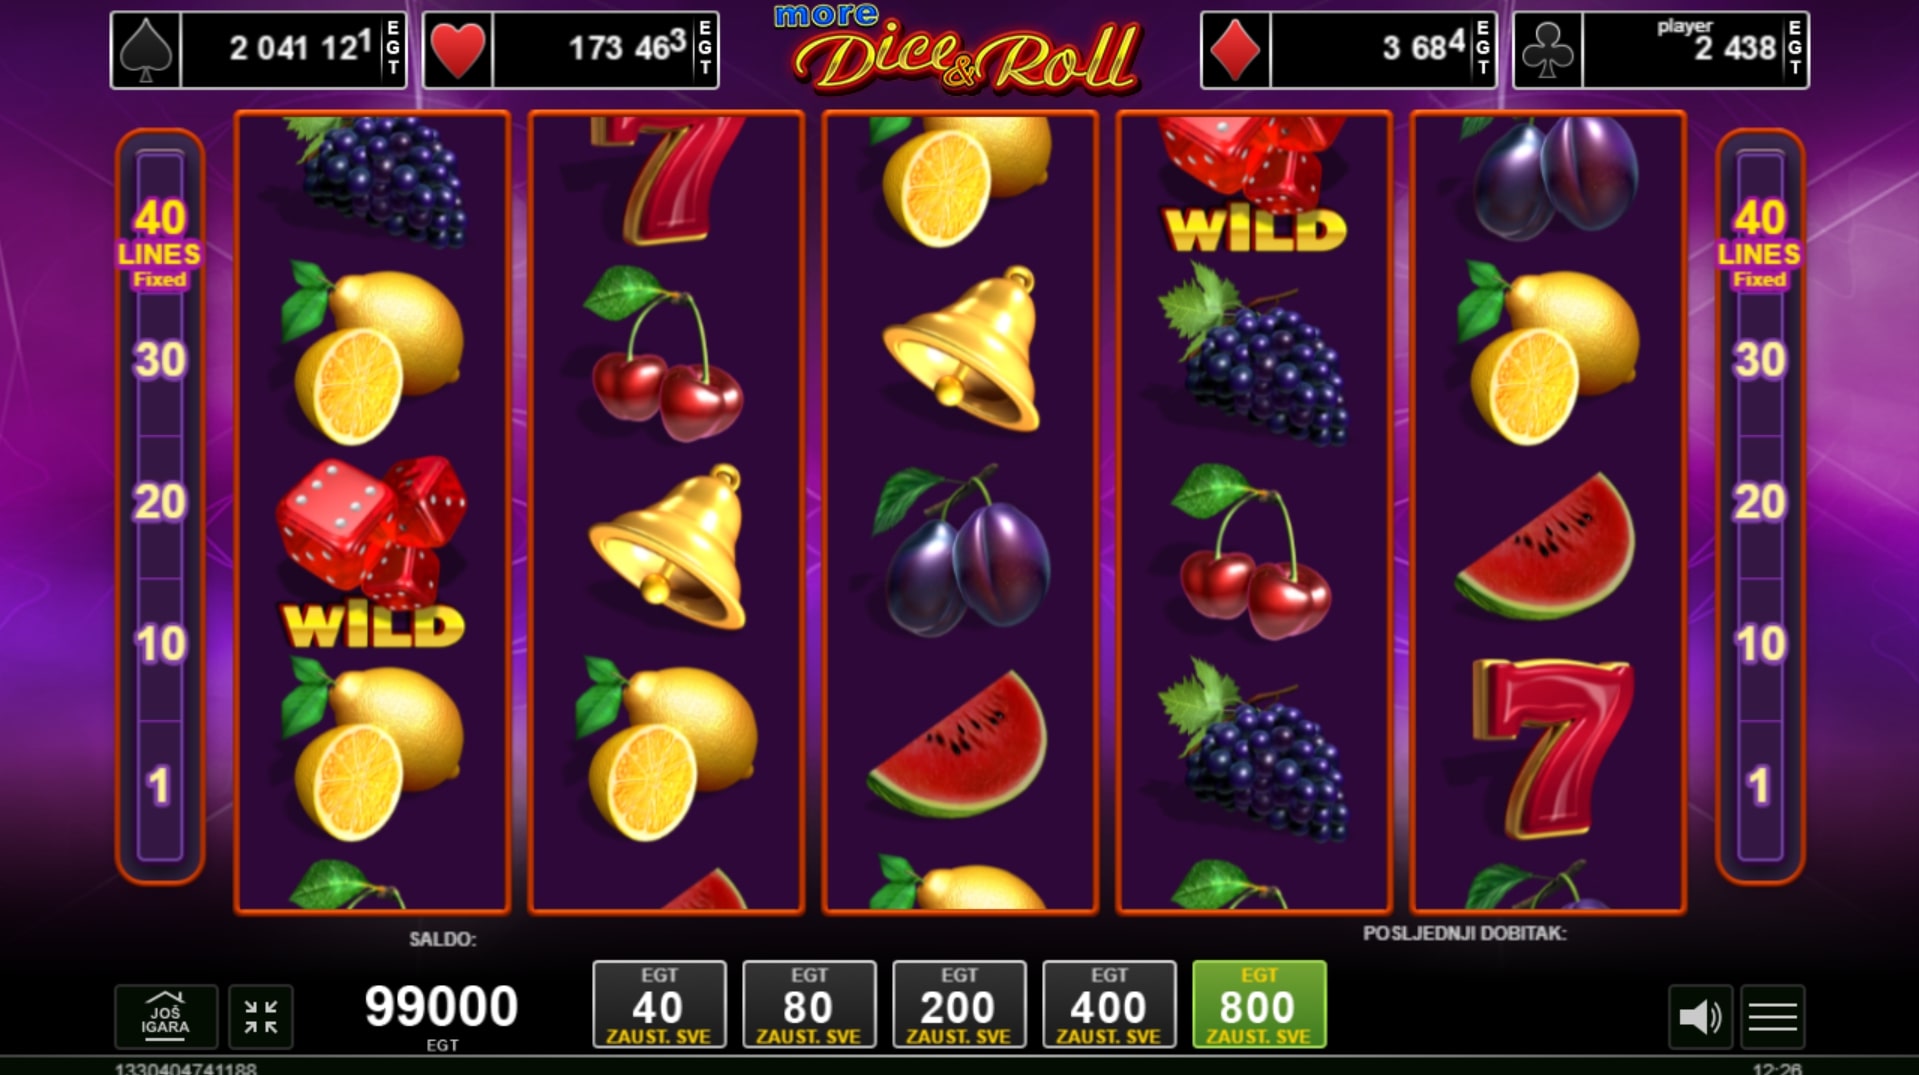Image resolution: width=1919 pixels, height=1075 pixels.
Task: Select line marker 10 on the right bar
Action: (x=1760, y=644)
